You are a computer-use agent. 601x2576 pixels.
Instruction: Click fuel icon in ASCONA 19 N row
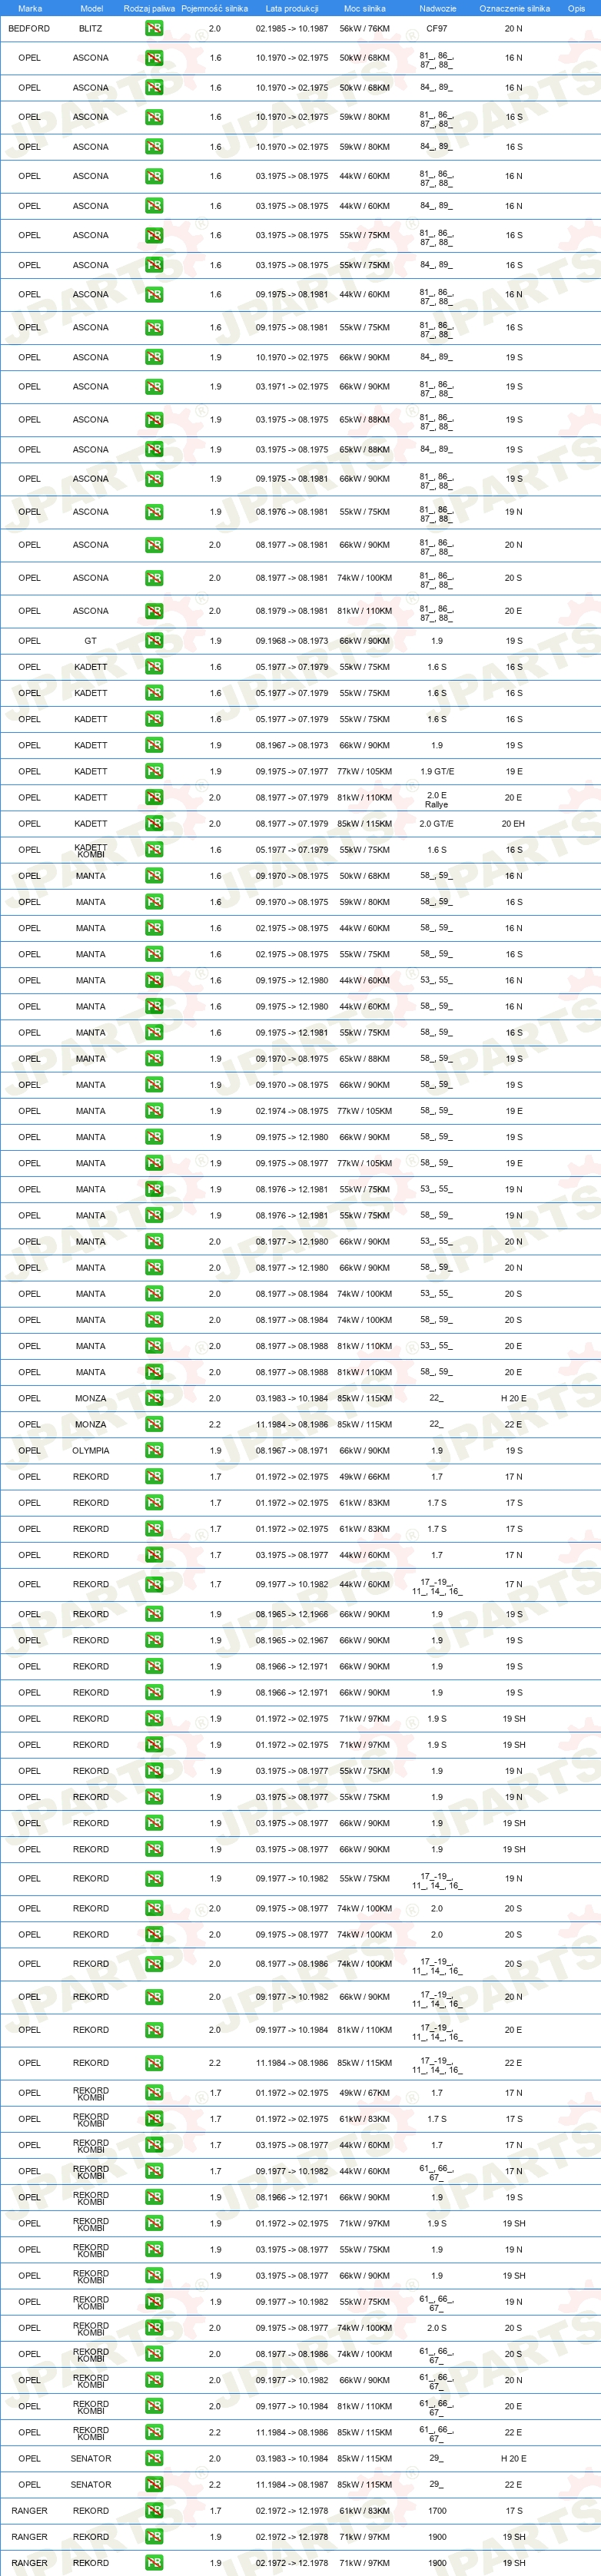[153, 512]
